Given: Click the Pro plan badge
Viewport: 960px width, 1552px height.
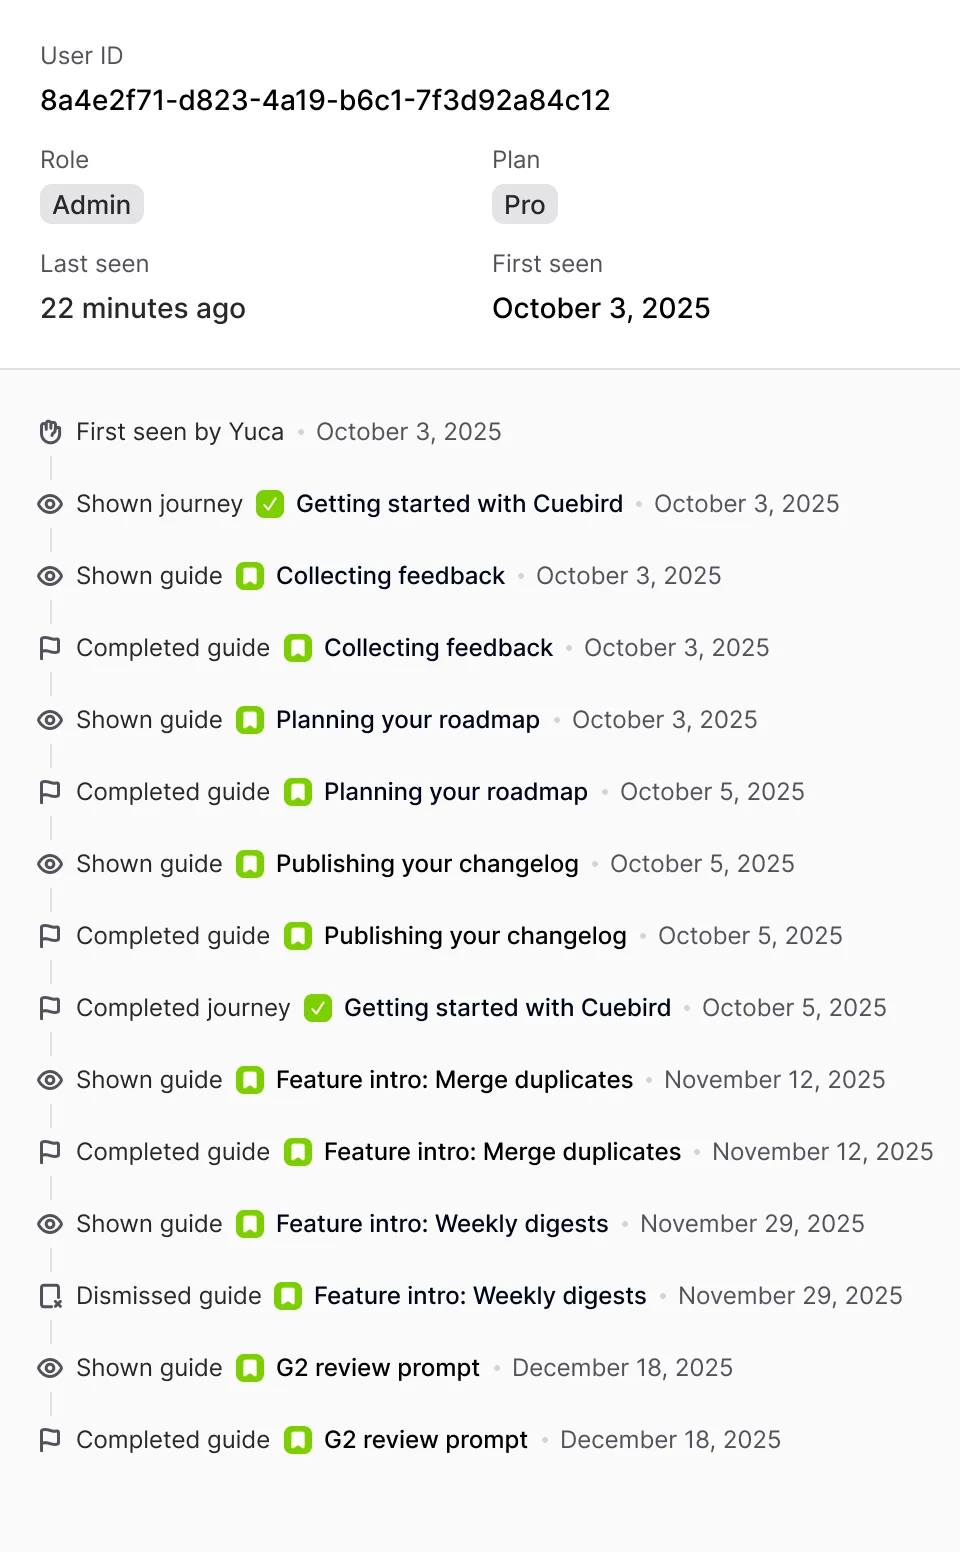Looking at the screenshot, I should pyautogui.click(x=524, y=205).
